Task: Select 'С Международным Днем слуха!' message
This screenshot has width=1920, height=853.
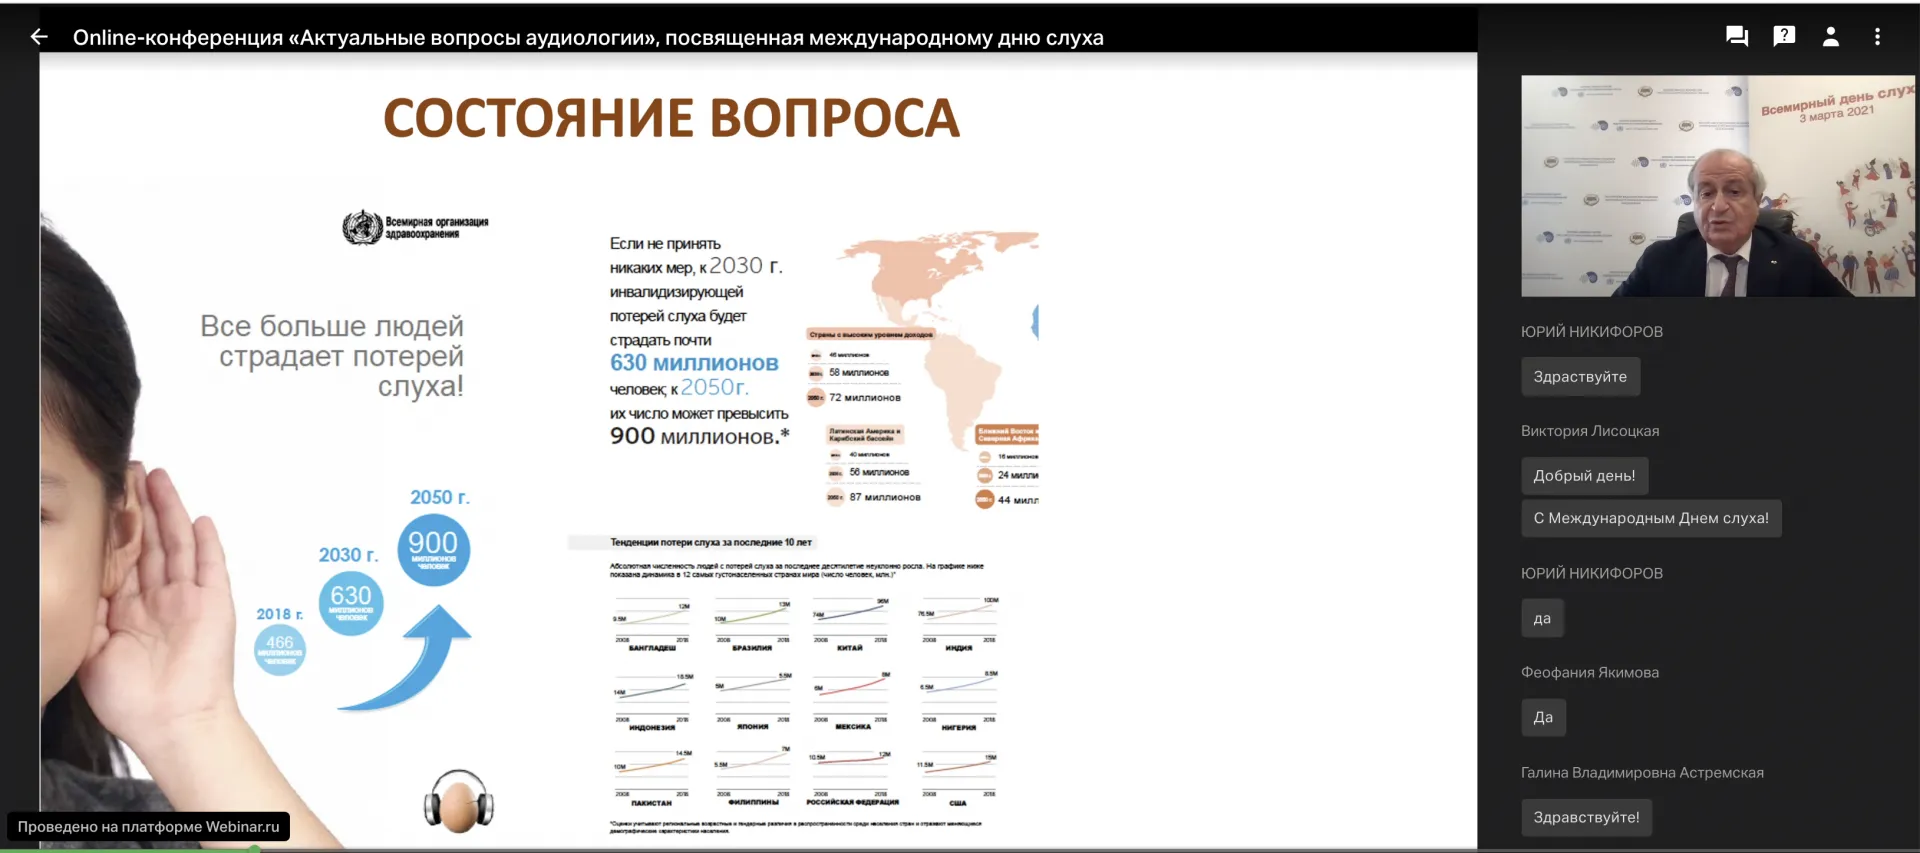Action: tap(1651, 518)
